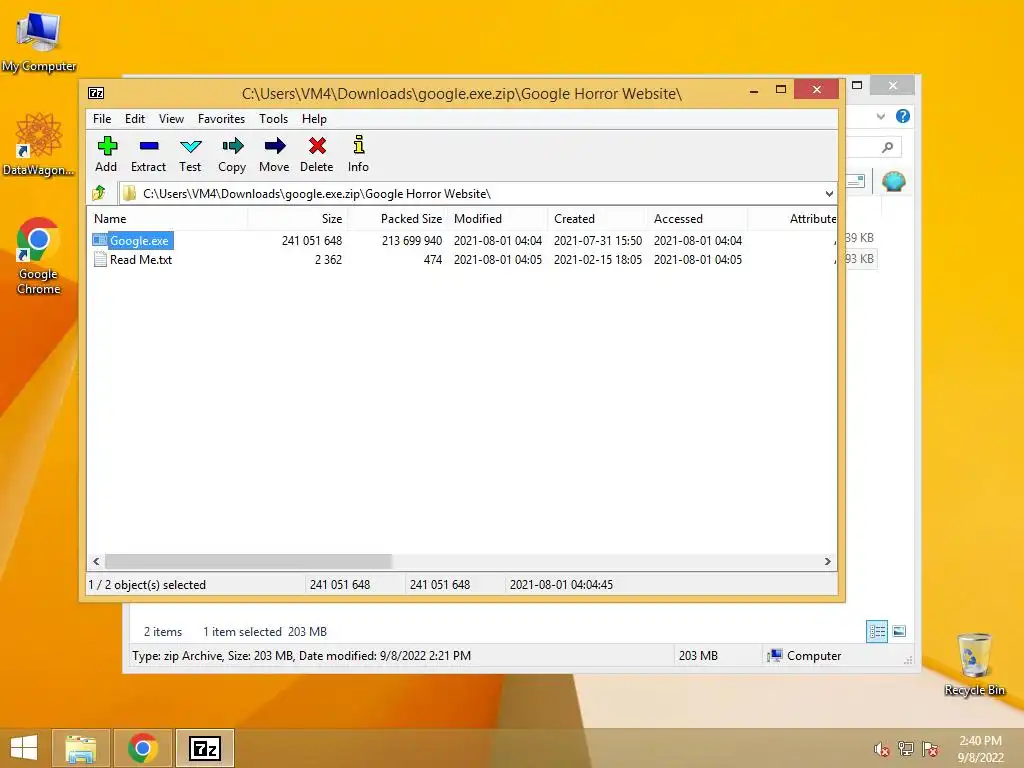
Task: Click the Windows Start button
Action: click(x=24, y=748)
